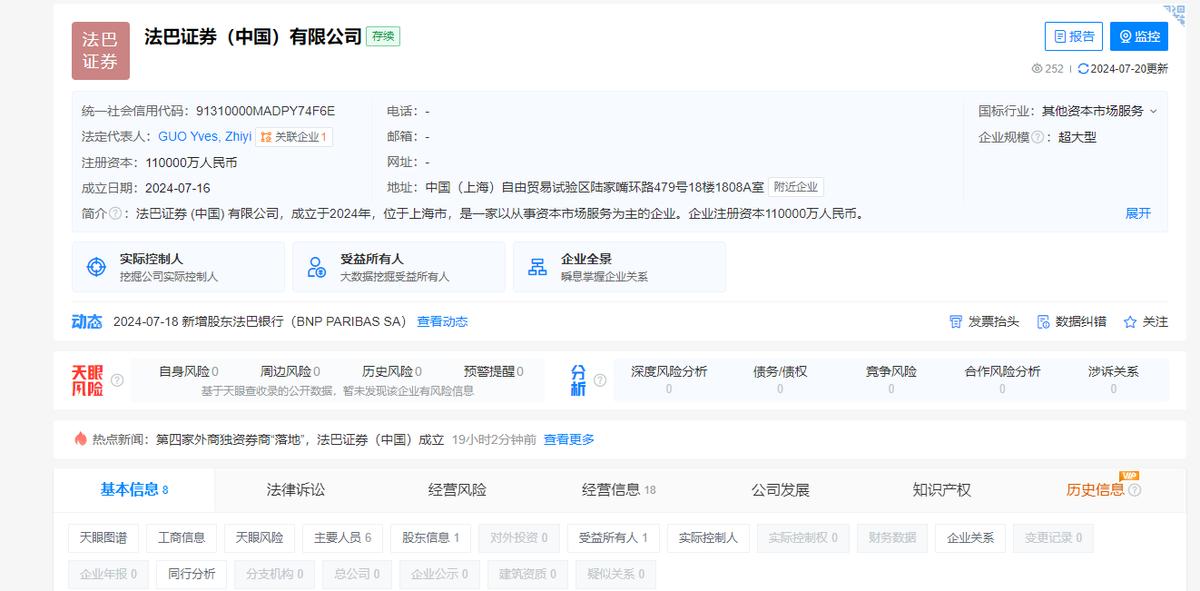Switch to the 经营风险 tab
The image size is (1200, 591).
457,490
